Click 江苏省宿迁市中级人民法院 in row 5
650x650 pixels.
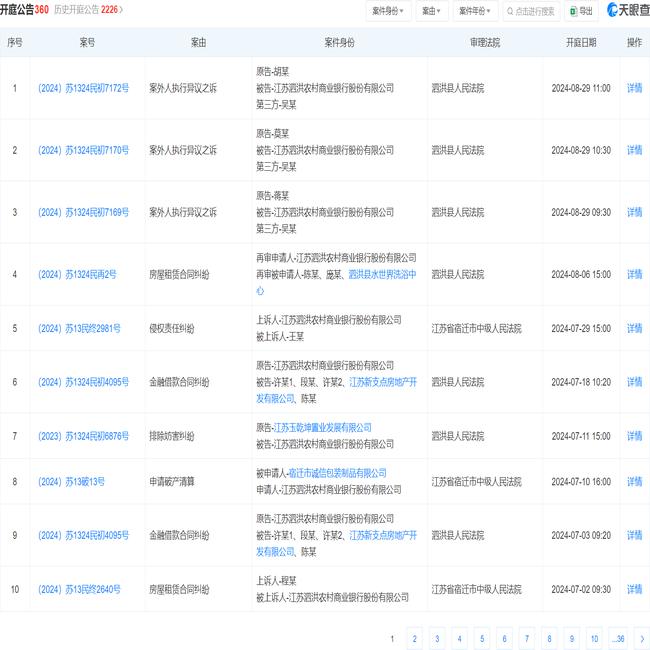(476, 328)
